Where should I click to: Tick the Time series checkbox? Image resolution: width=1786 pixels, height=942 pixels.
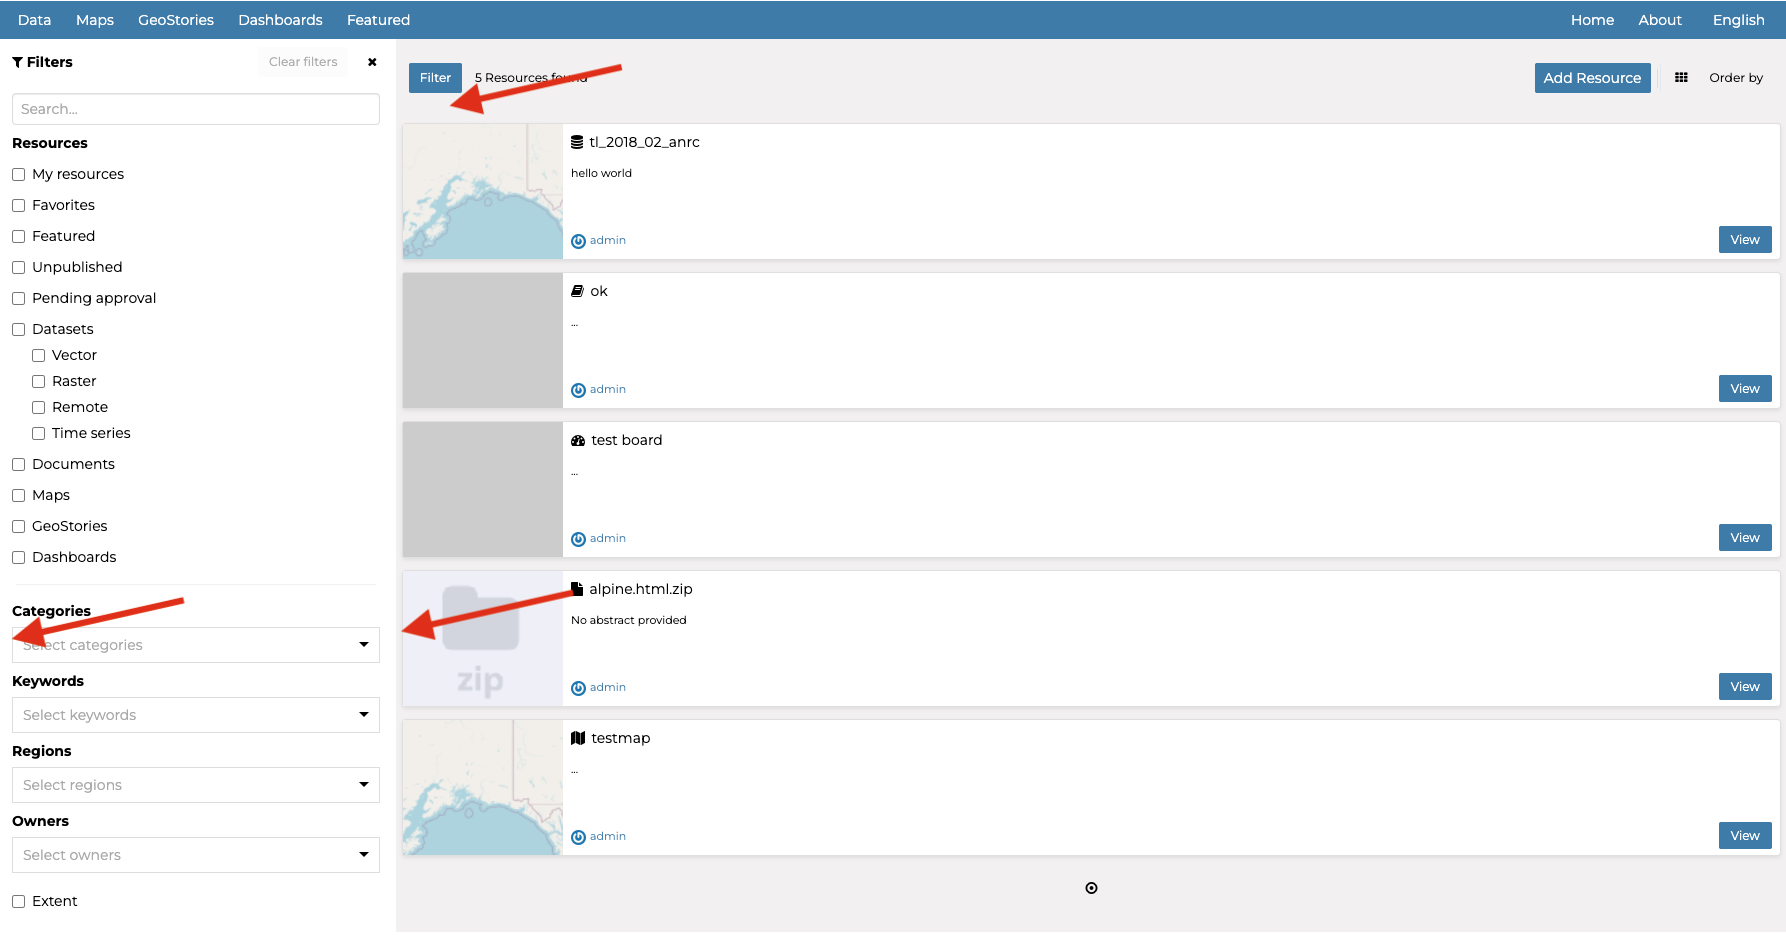[x=38, y=433]
